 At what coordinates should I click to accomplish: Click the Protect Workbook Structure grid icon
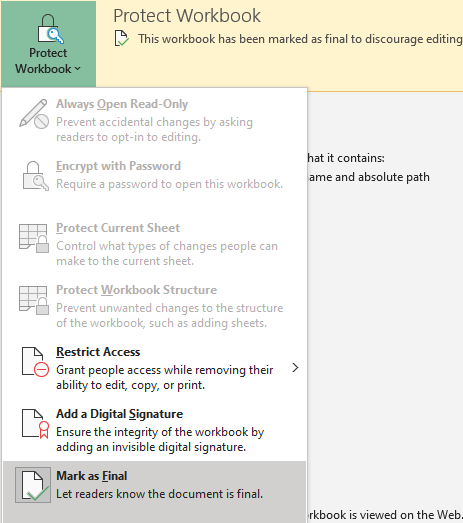(34, 300)
